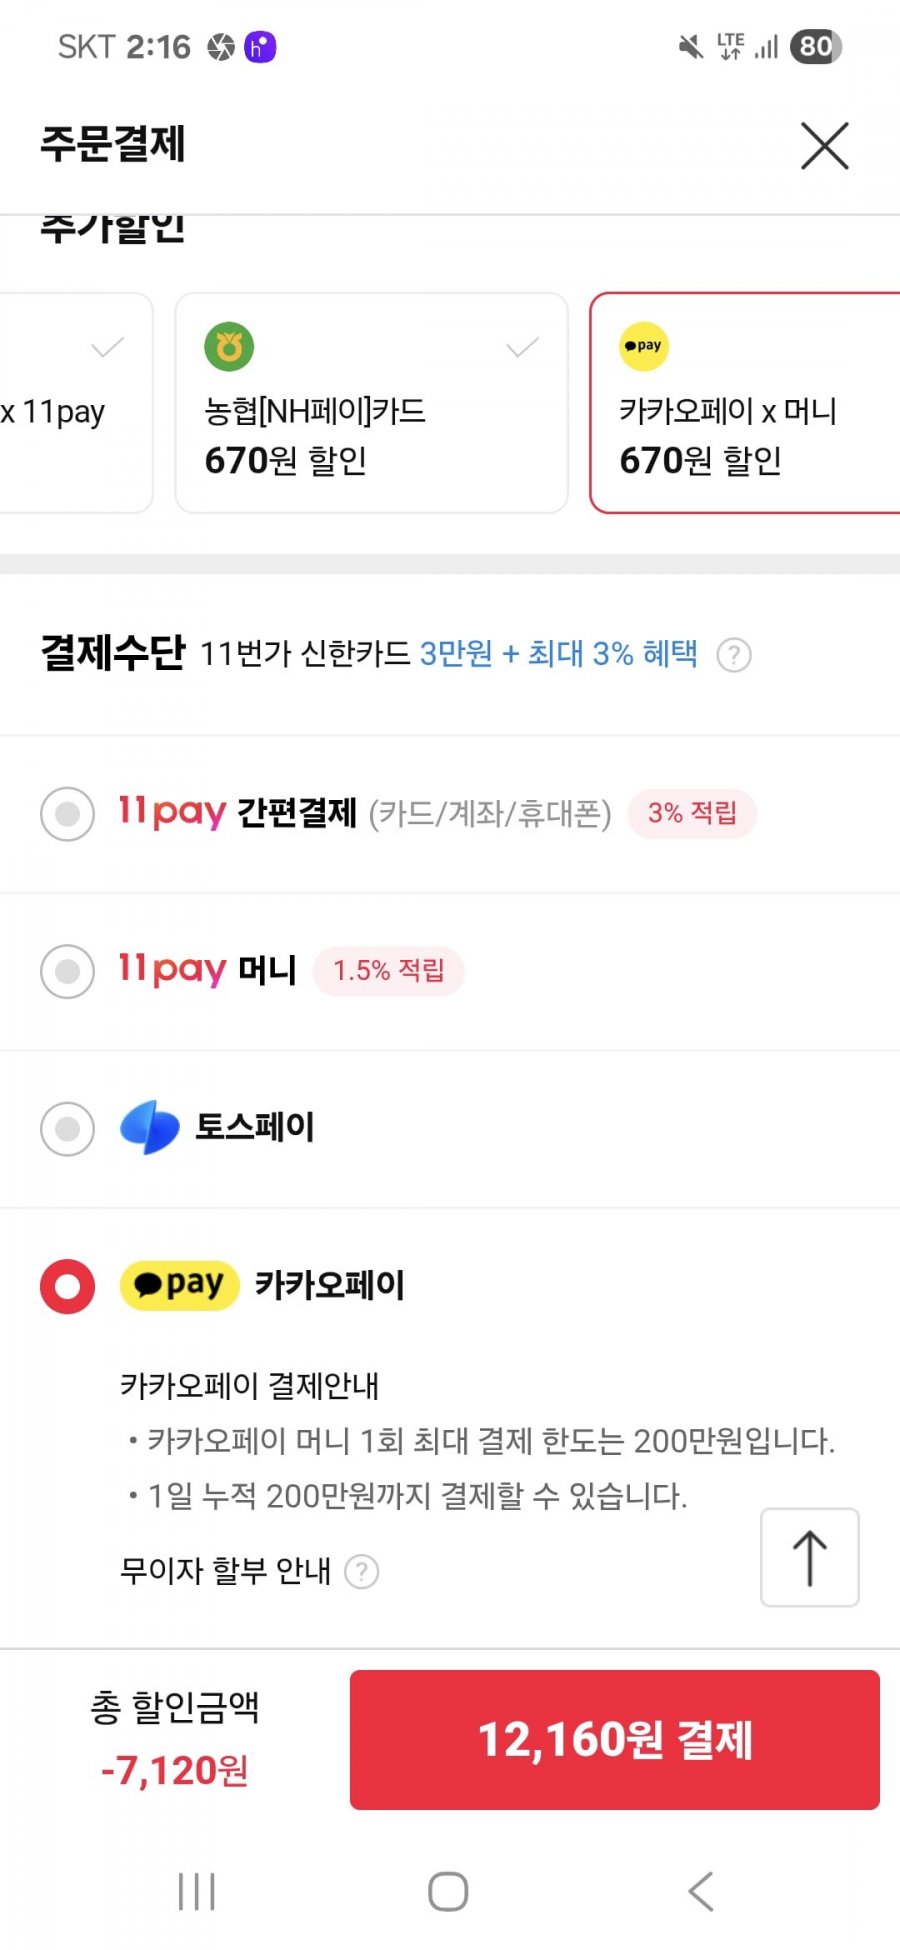The height and width of the screenshot is (1950, 900).
Task: Tap Android back navigation arrow
Action: [x=701, y=1891]
